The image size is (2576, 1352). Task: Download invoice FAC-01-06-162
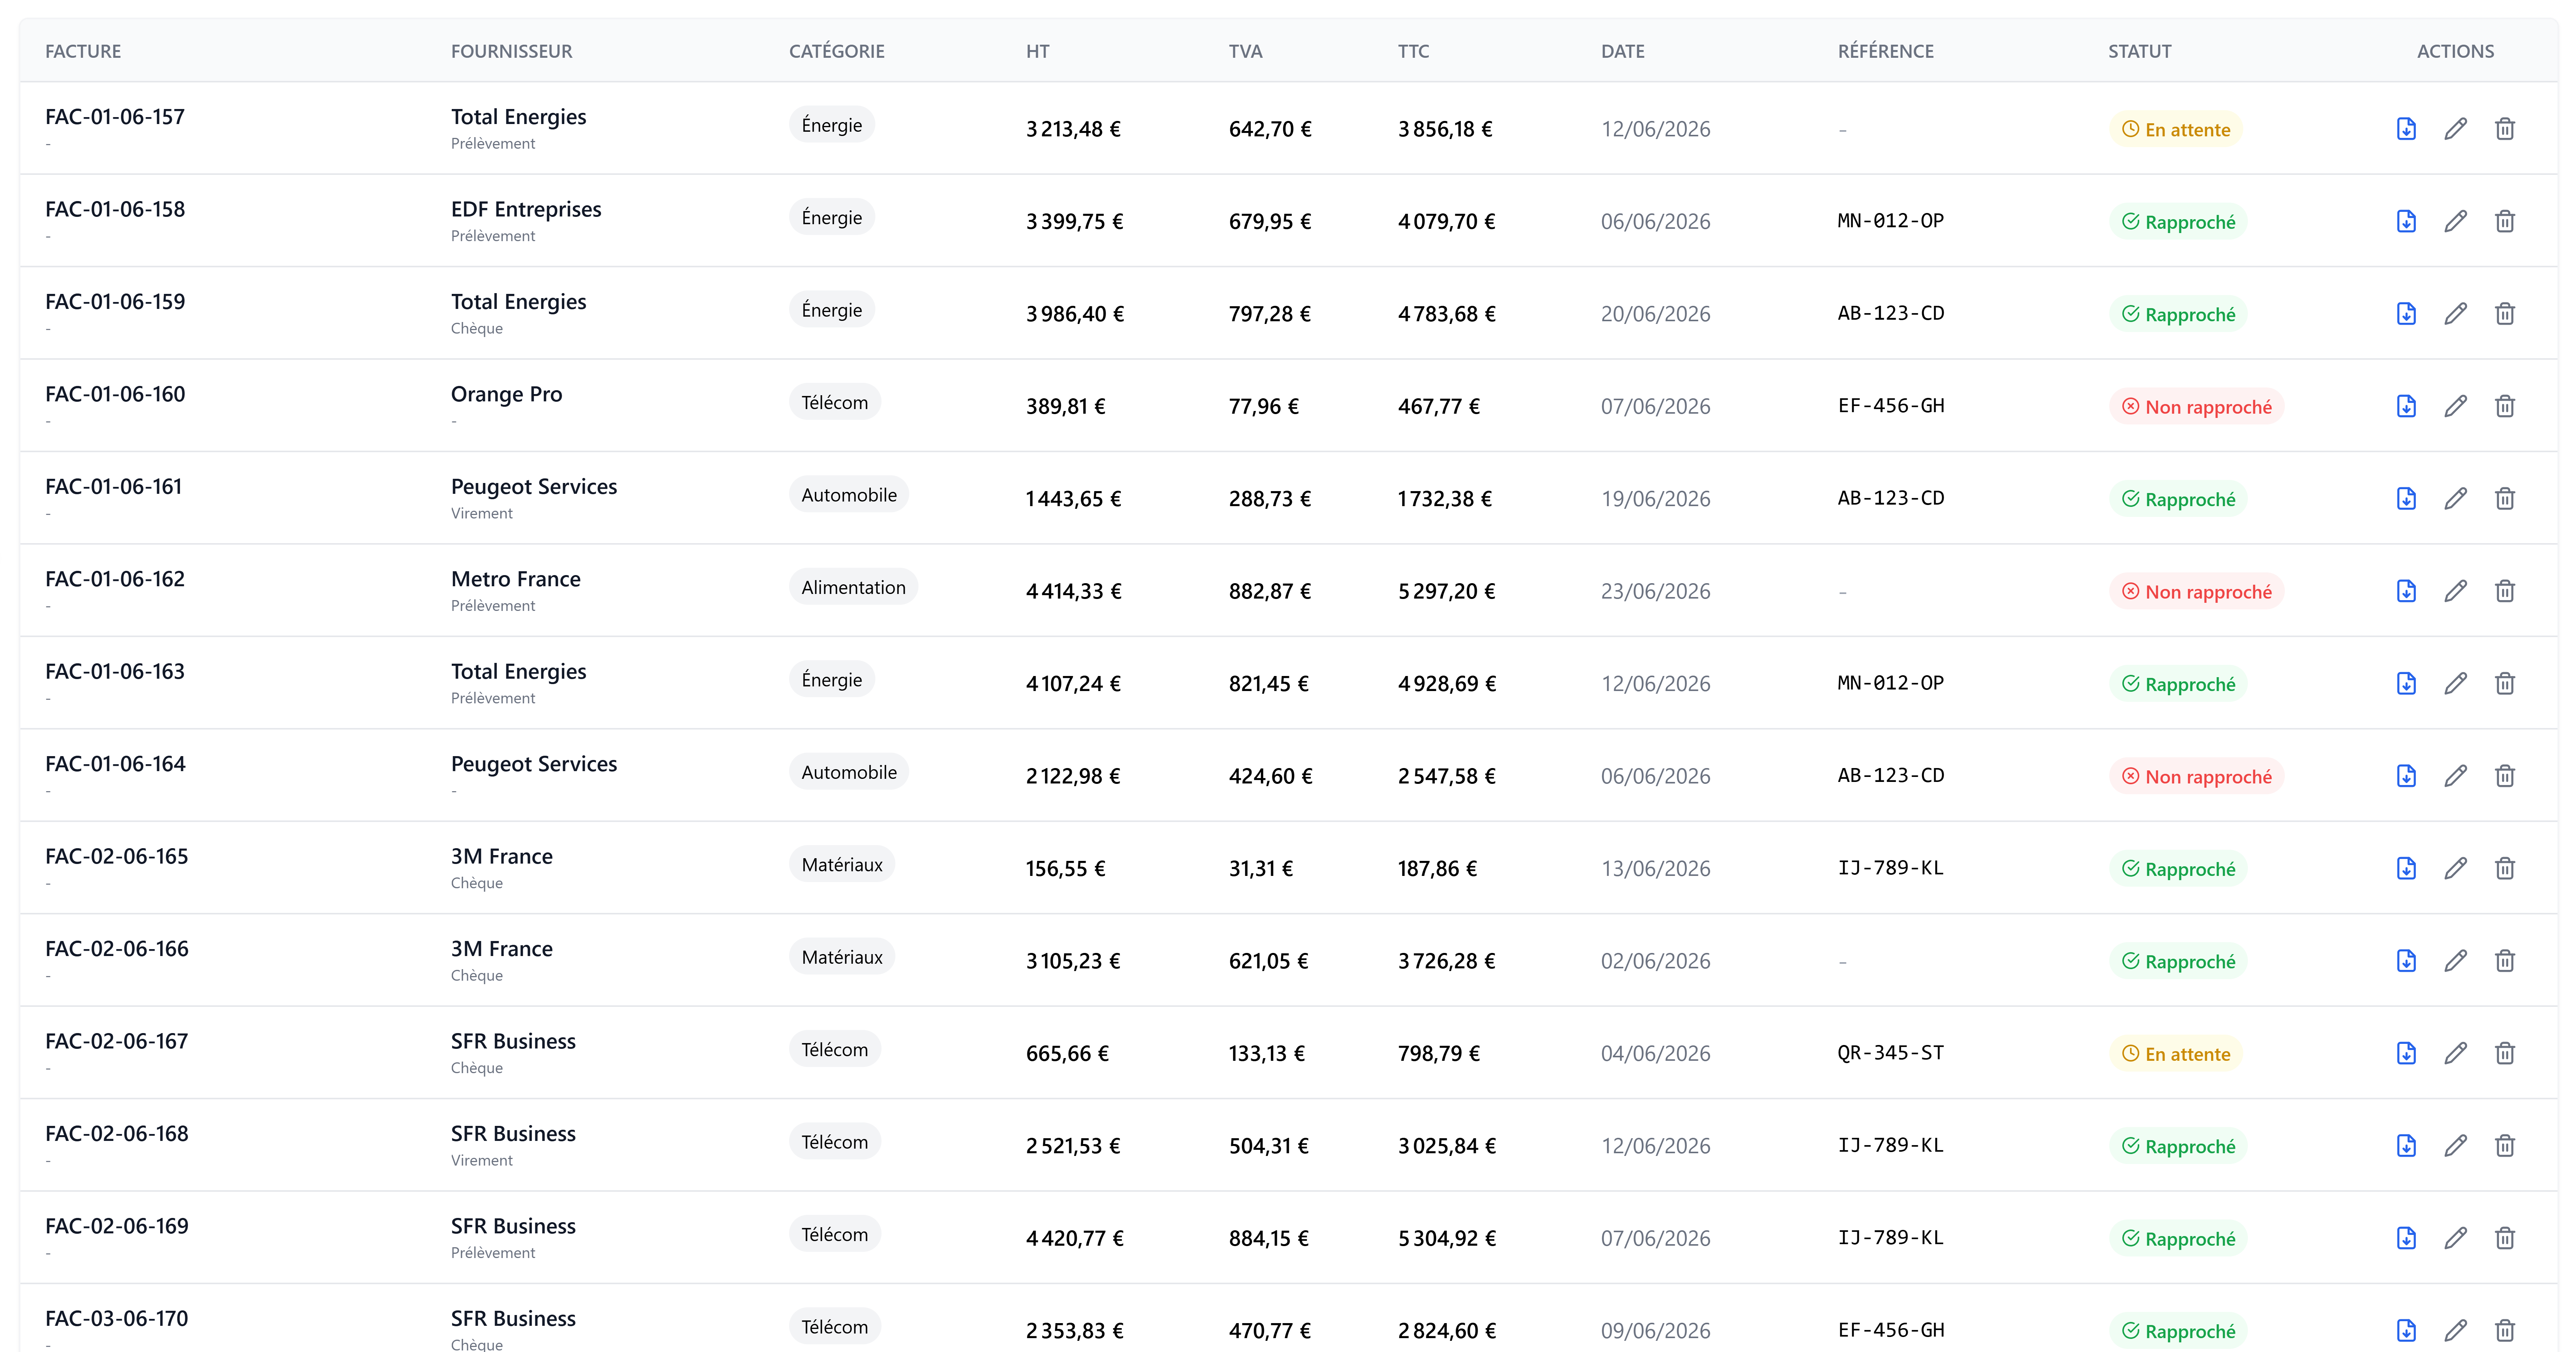pos(2406,591)
